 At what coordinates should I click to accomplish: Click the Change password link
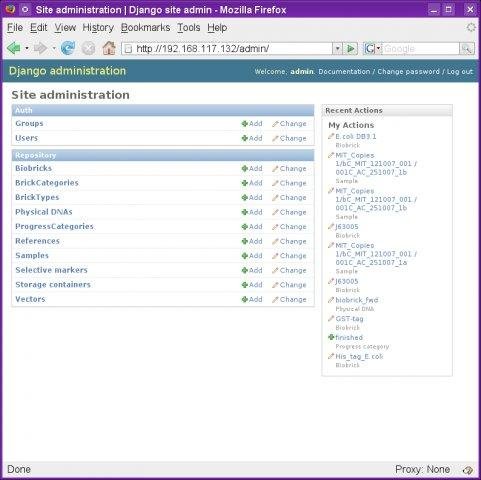(408, 72)
